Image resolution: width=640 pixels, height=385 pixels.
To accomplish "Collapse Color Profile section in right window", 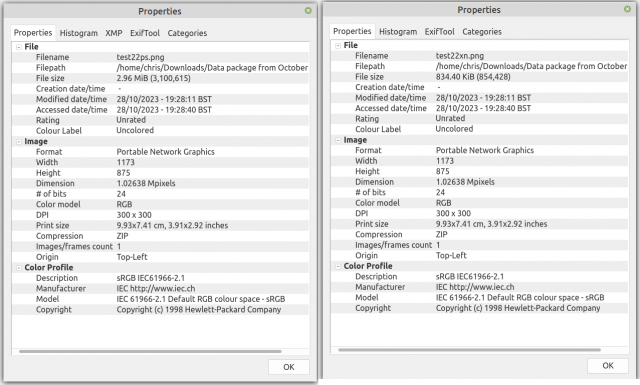I will pos(338,266).
